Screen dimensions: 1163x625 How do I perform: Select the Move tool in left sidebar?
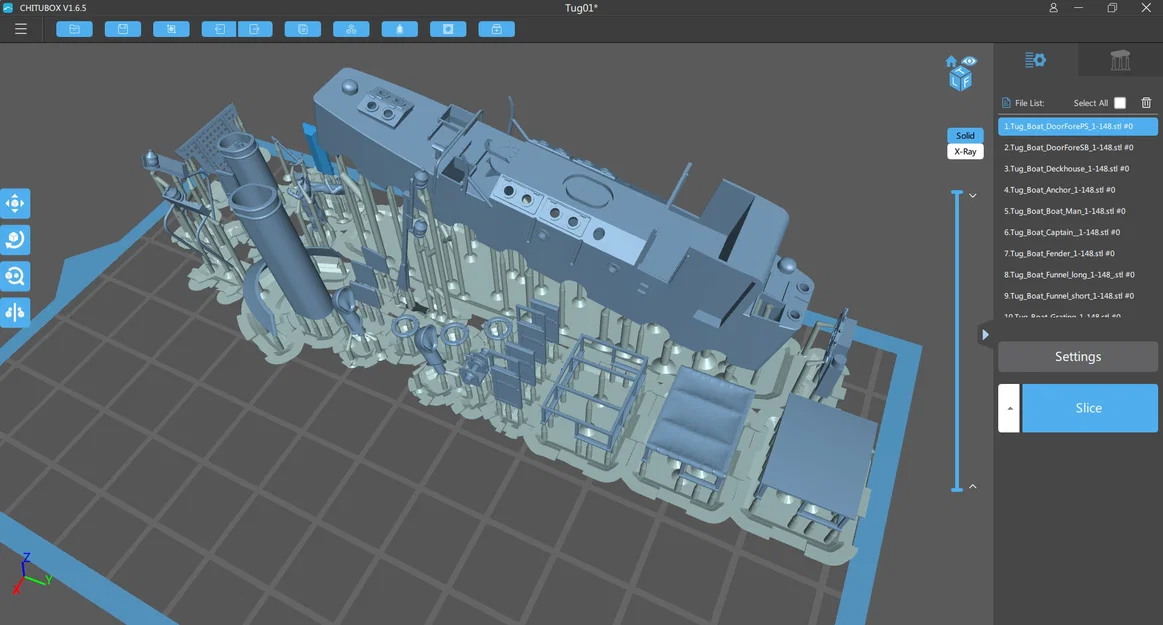click(15, 203)
